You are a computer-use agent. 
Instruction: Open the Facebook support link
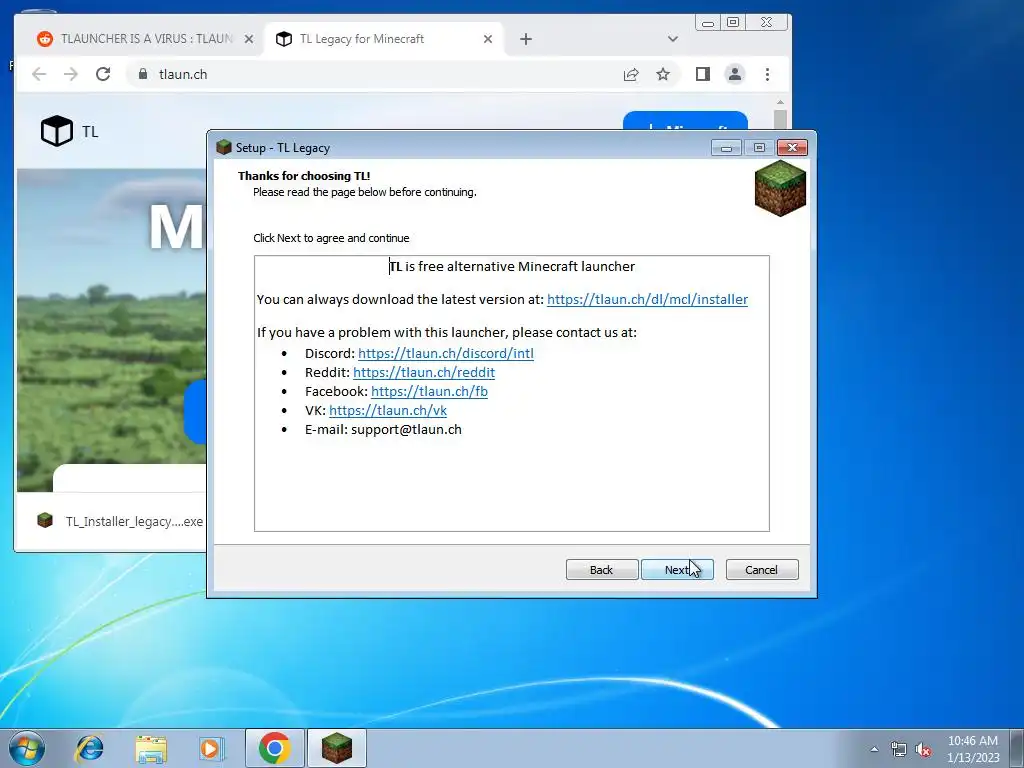pyautogui.click(x=429, y=391)
